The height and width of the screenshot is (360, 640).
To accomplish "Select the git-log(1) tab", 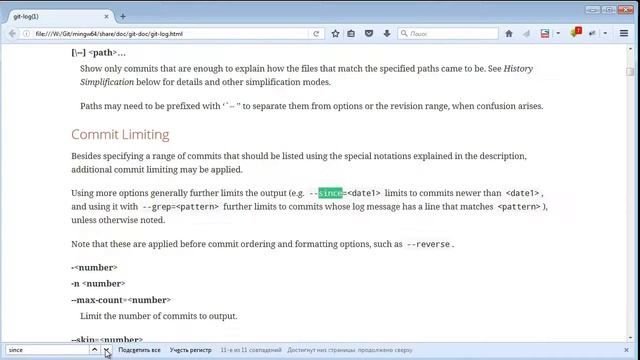I will (x=60, y=17).
